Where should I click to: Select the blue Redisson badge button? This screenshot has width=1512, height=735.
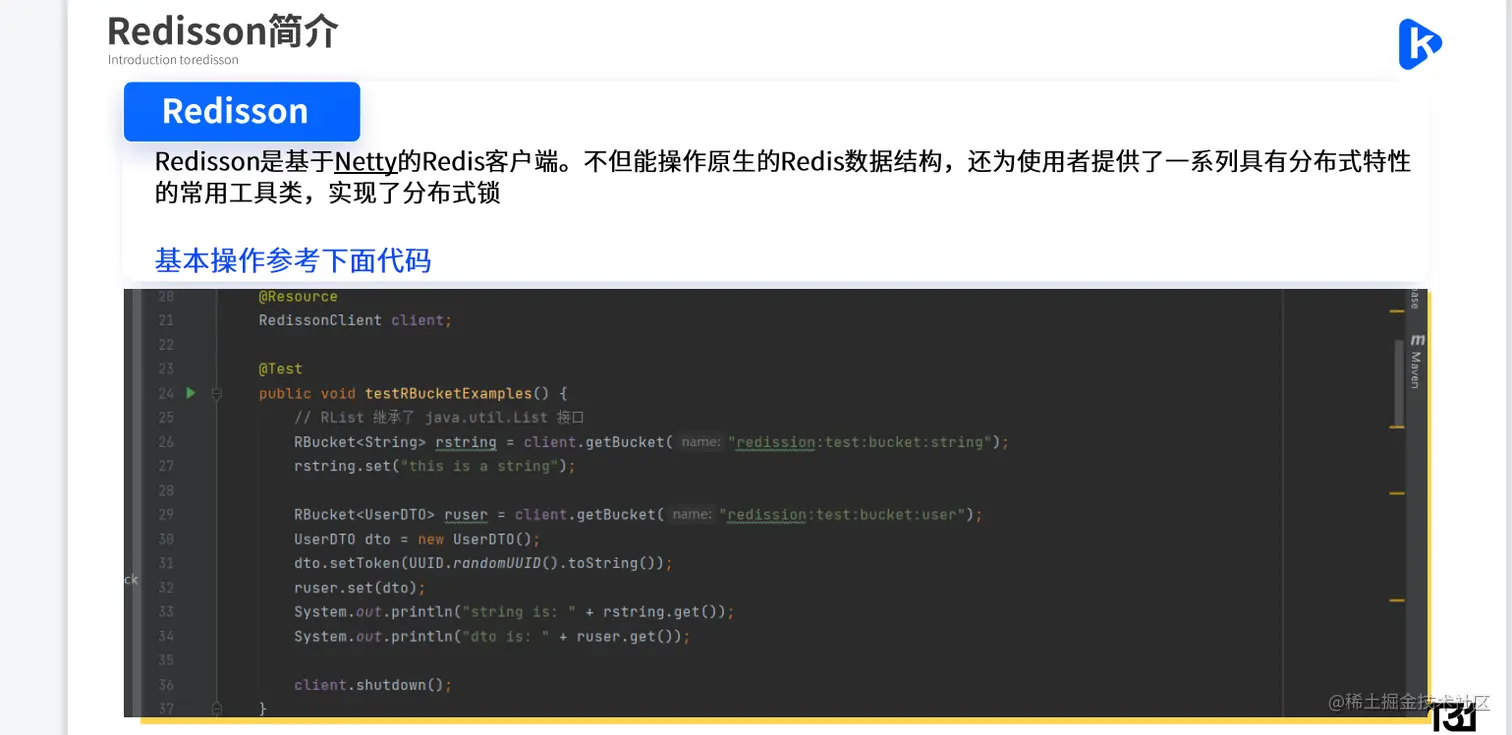tap(241, 111)
